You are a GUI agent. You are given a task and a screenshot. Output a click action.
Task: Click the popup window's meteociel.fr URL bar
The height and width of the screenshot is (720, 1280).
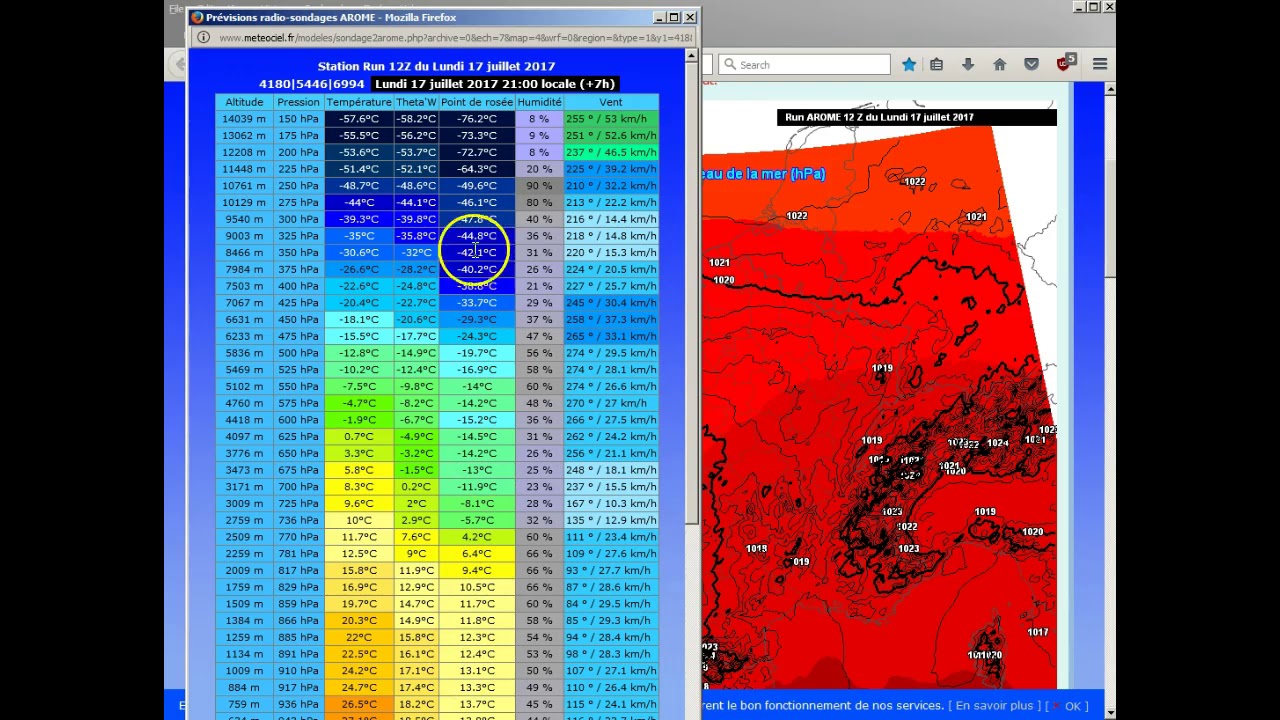click(455, 38)
